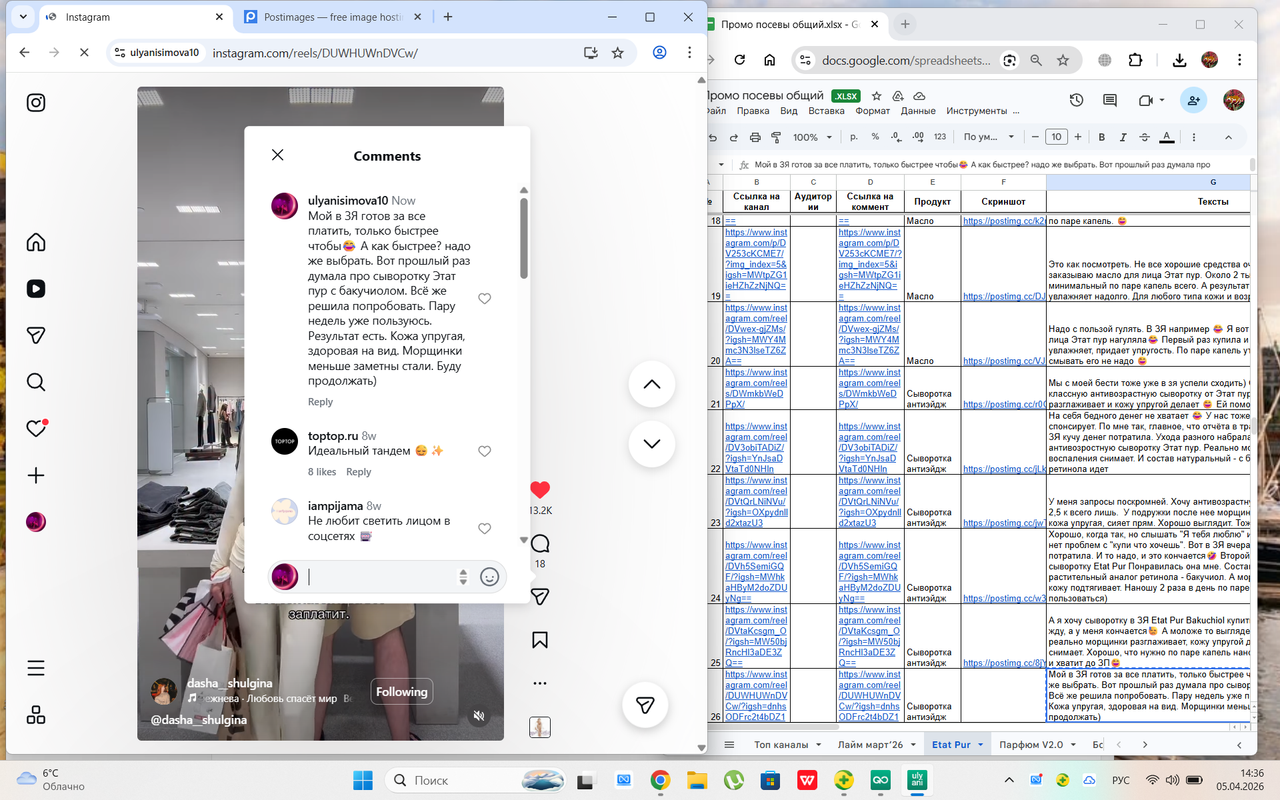View 8 likes on toptop.ru comment
Image resolution: width=1280 pixels, height=800 pixels.
coord(322,472)
